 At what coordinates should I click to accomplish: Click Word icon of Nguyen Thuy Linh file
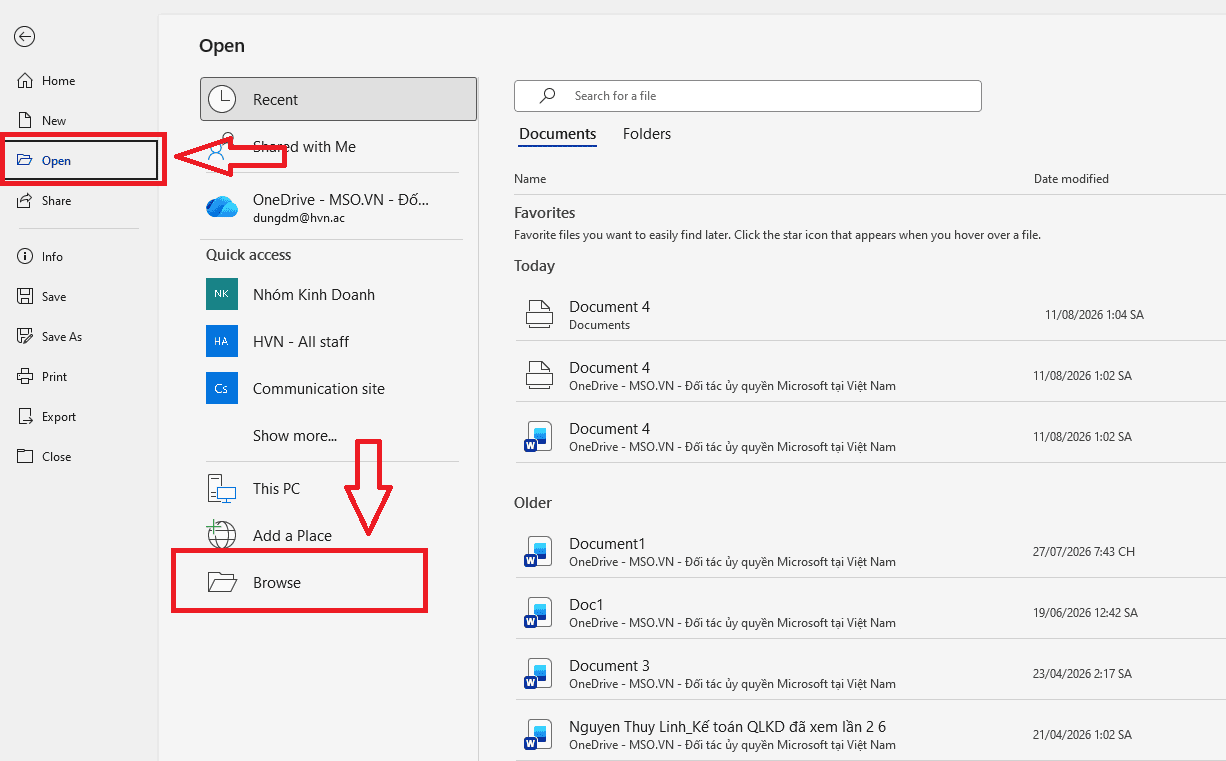pyautogui.click(x=539, y=734)
